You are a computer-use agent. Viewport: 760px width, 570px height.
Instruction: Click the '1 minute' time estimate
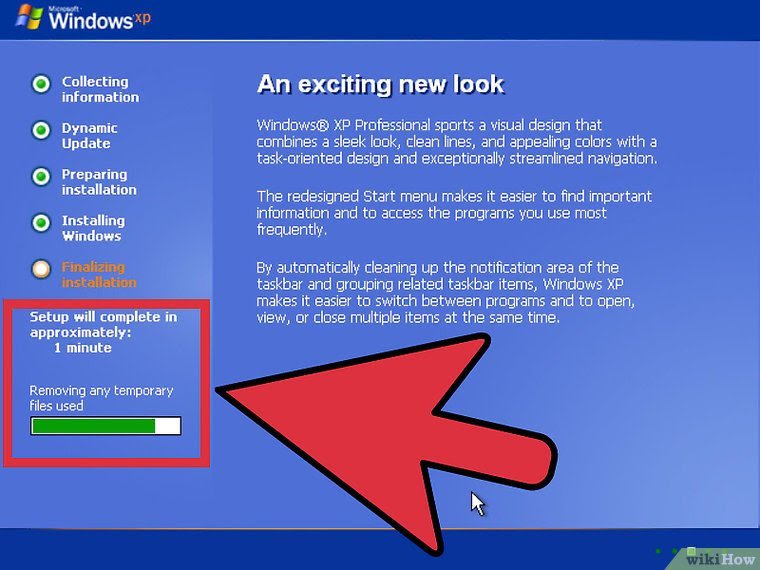[x=82, y=348]
